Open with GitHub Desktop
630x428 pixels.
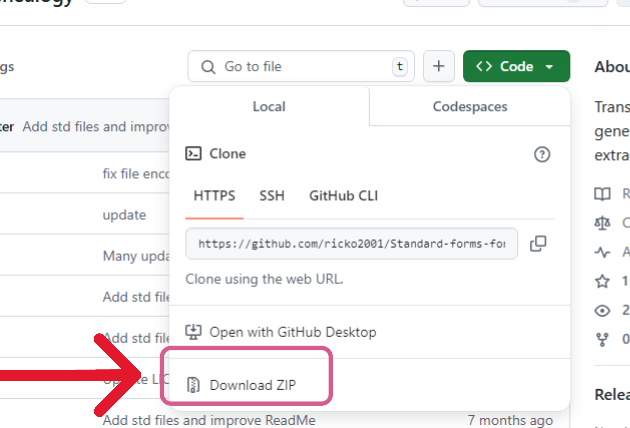tap(294, 332)
